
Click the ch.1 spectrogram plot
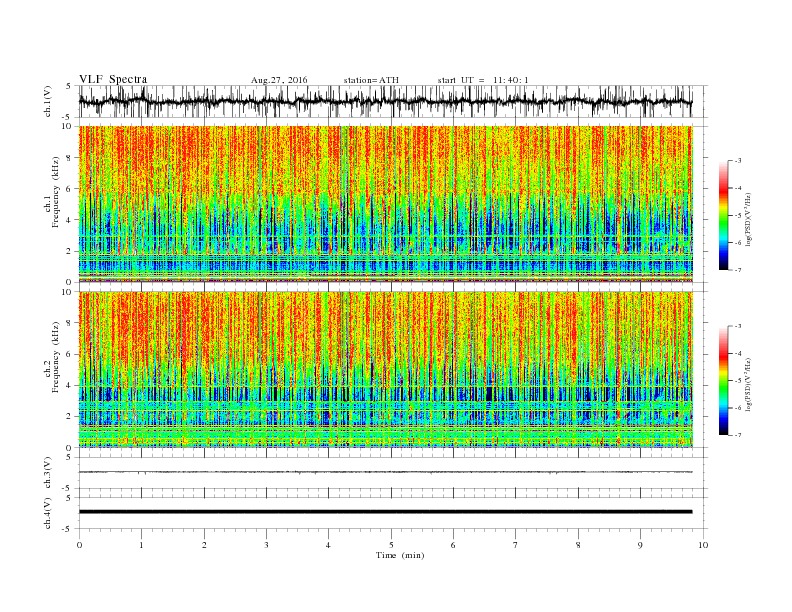click(386, 204)
